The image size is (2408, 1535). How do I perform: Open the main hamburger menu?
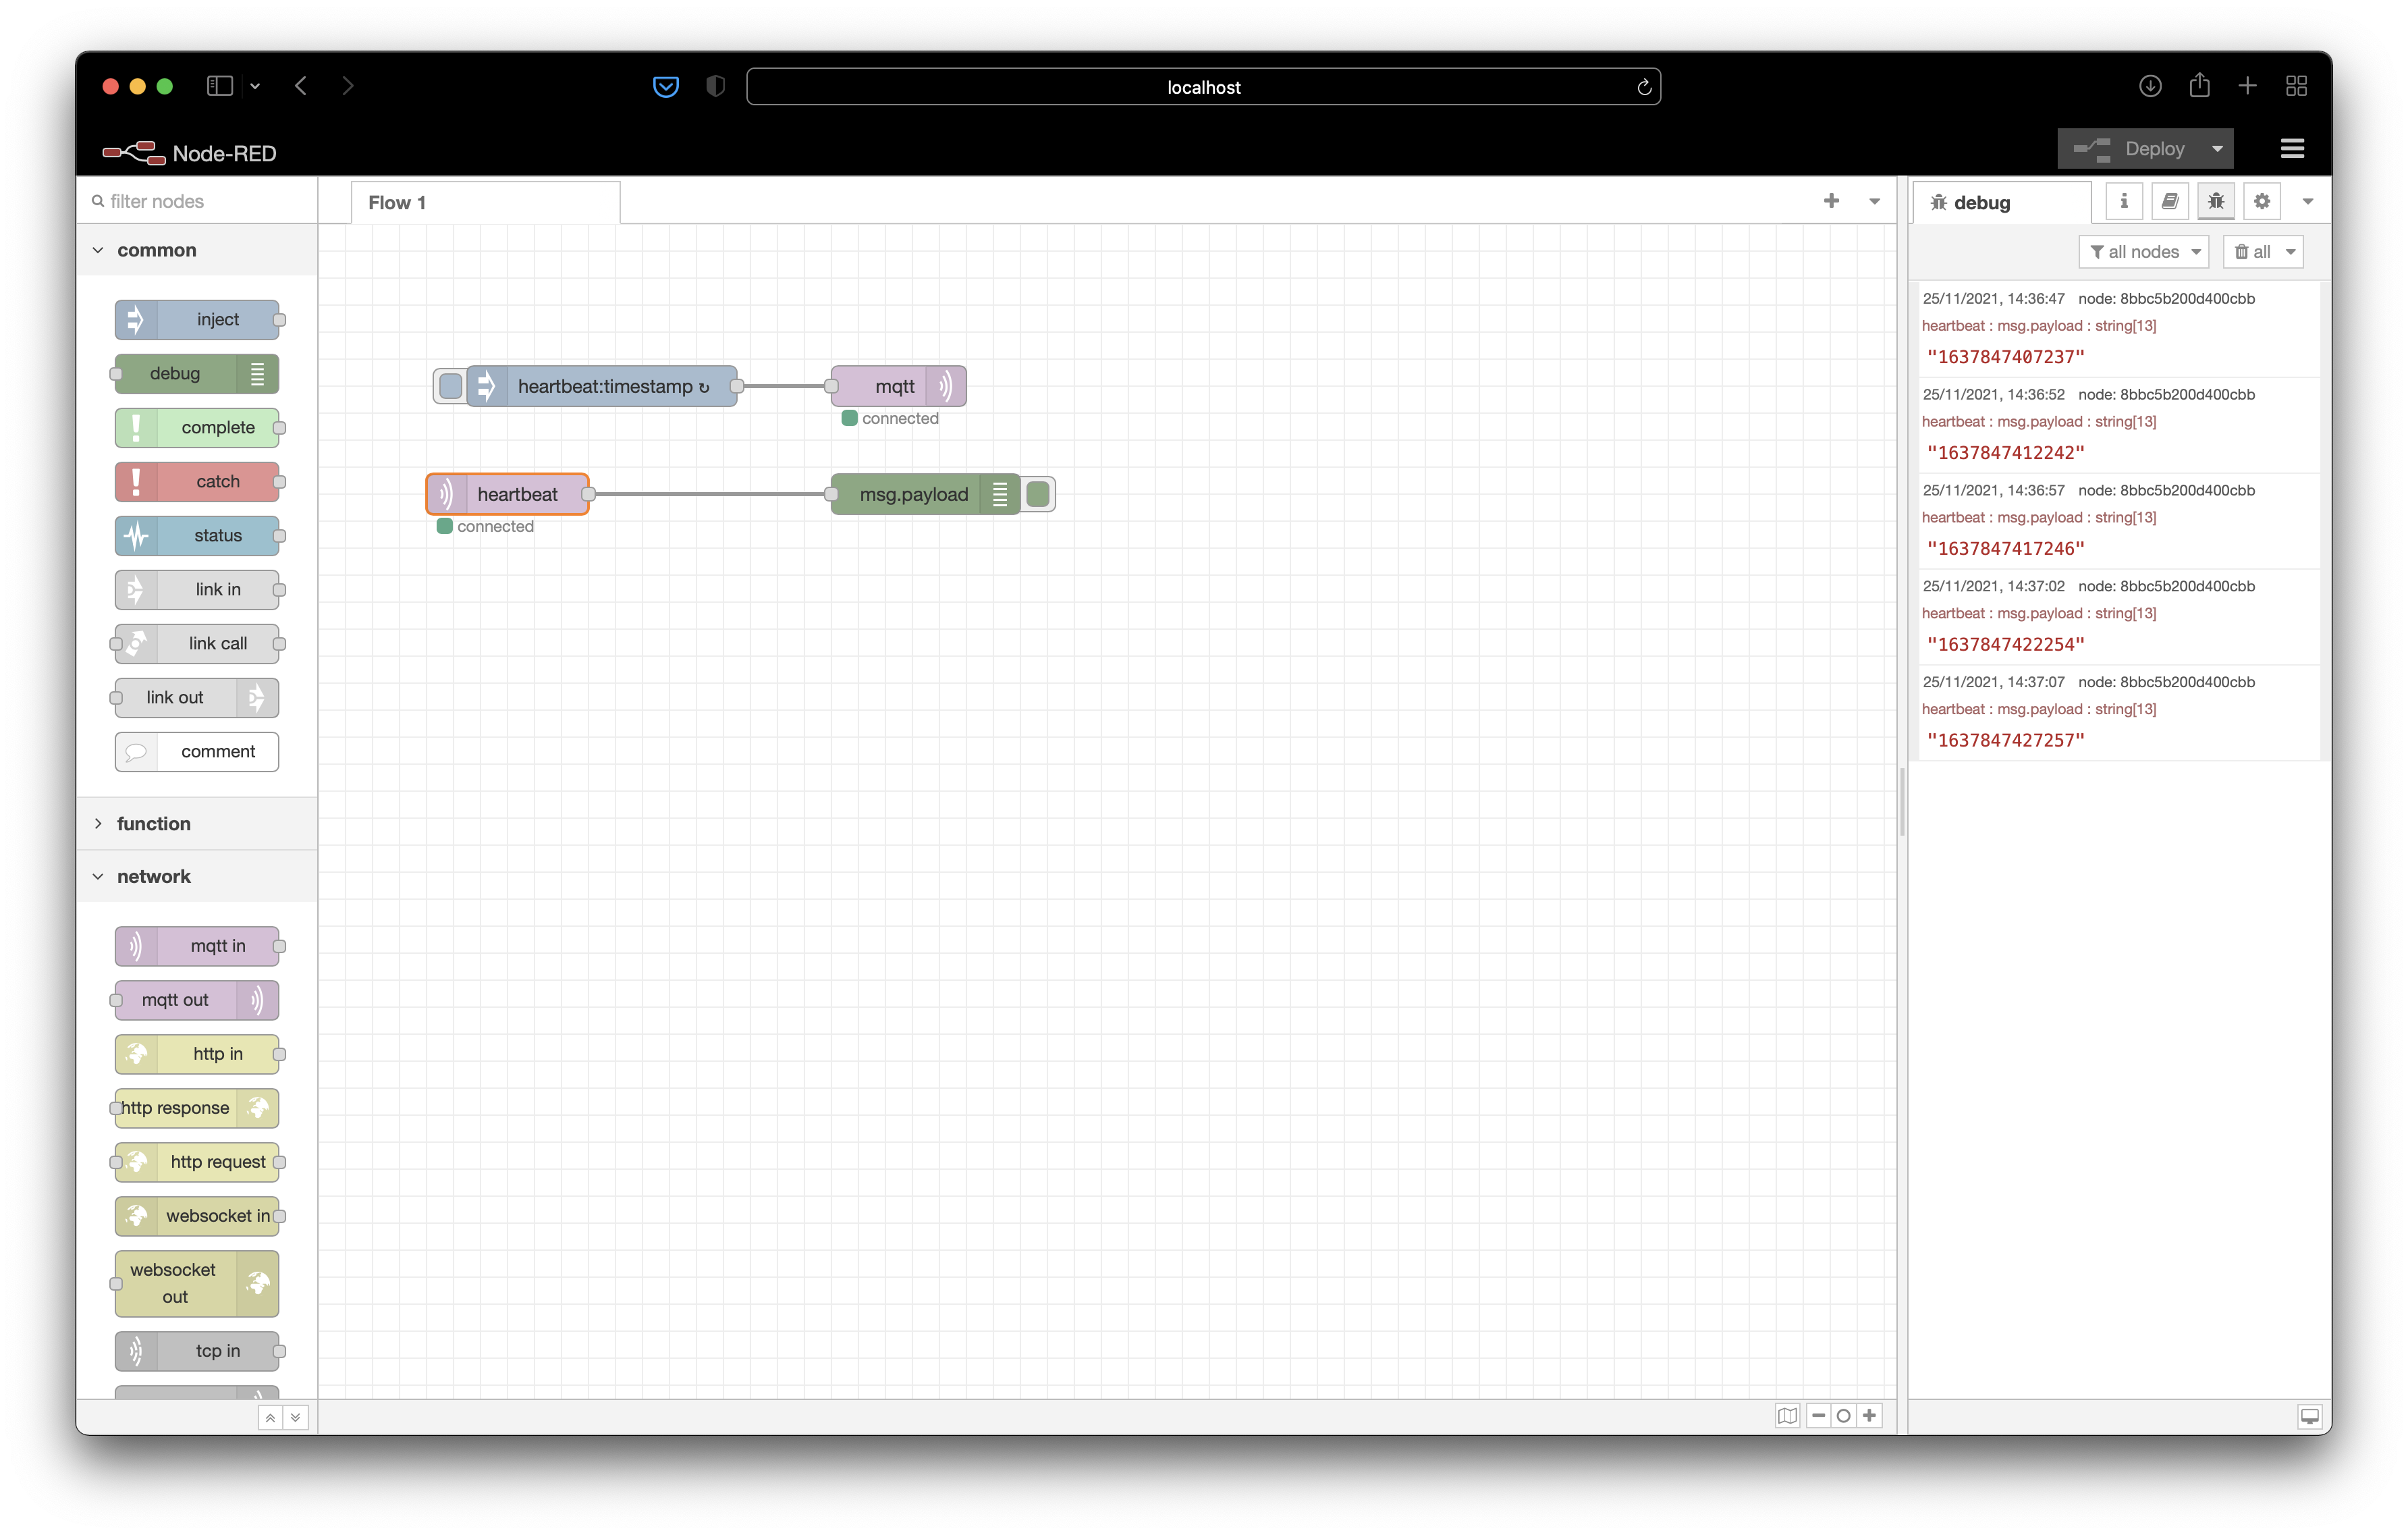click(2292, 148)
